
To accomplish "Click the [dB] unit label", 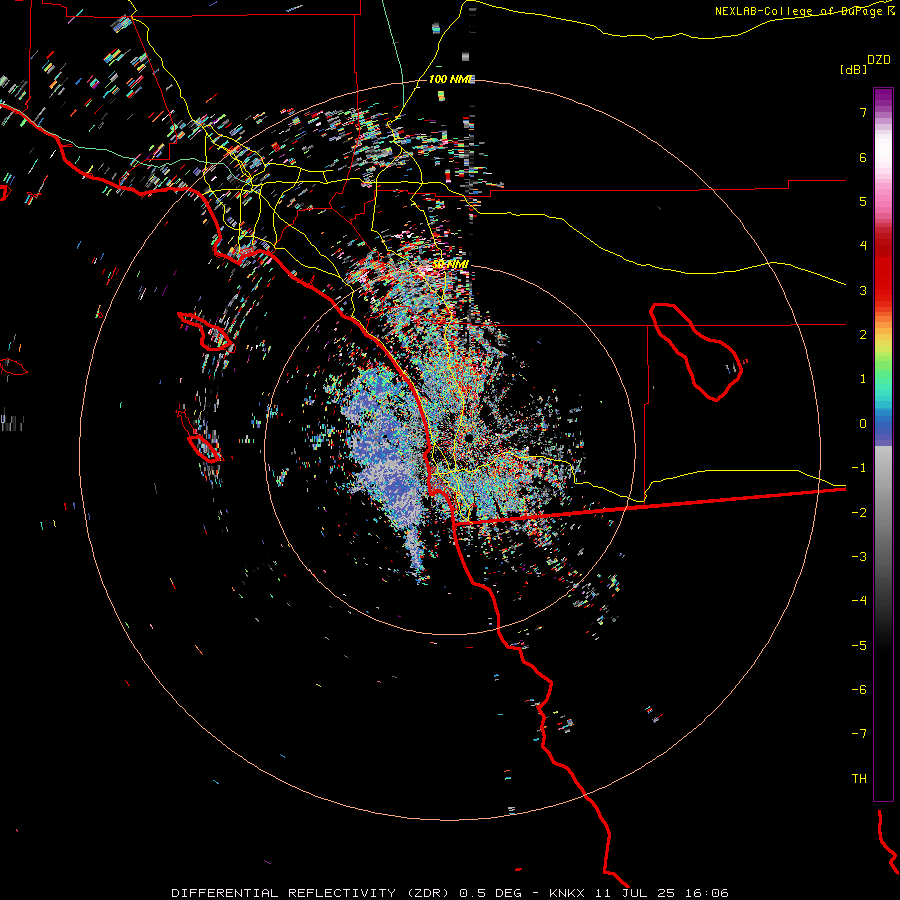I will (x=853, y=69).
